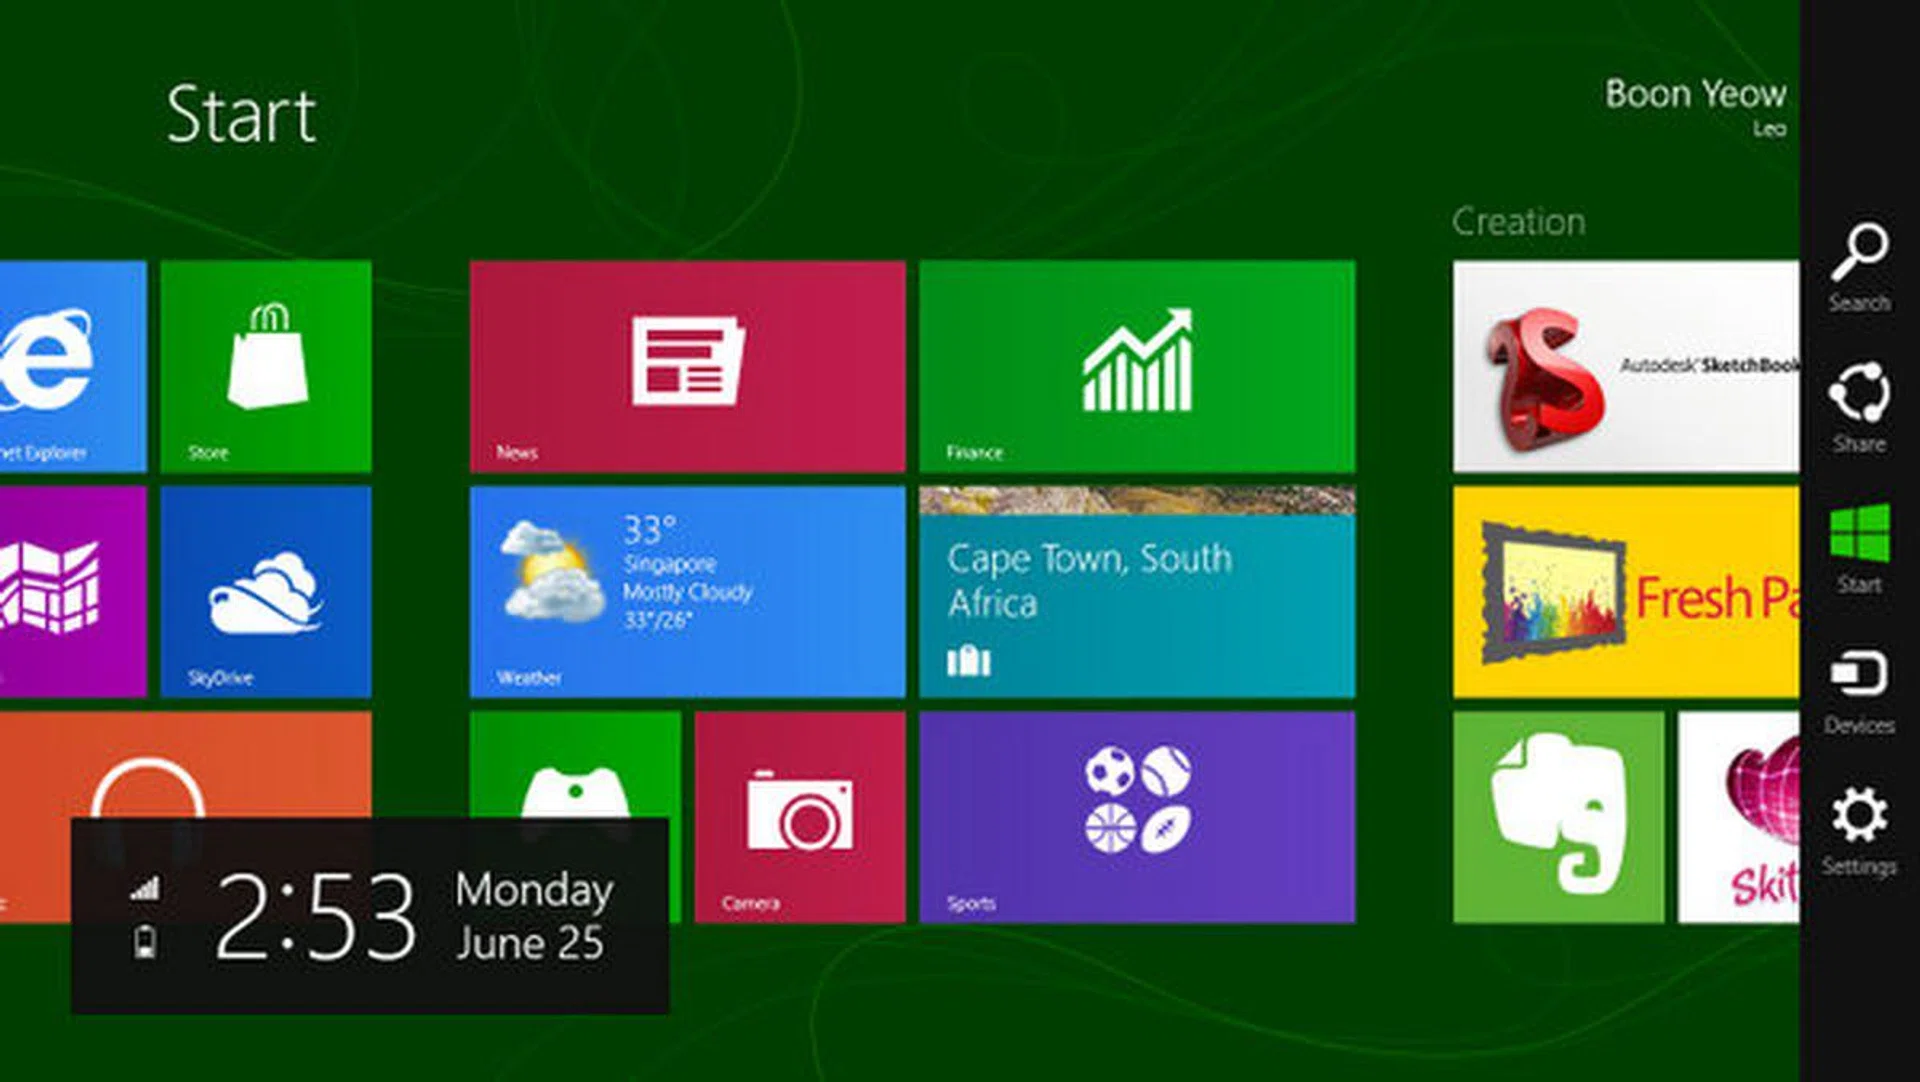This screenshot has height=1082, width=1920.
Task: Open Cape Town travel tile
Action: click(x=1137, y=592)
